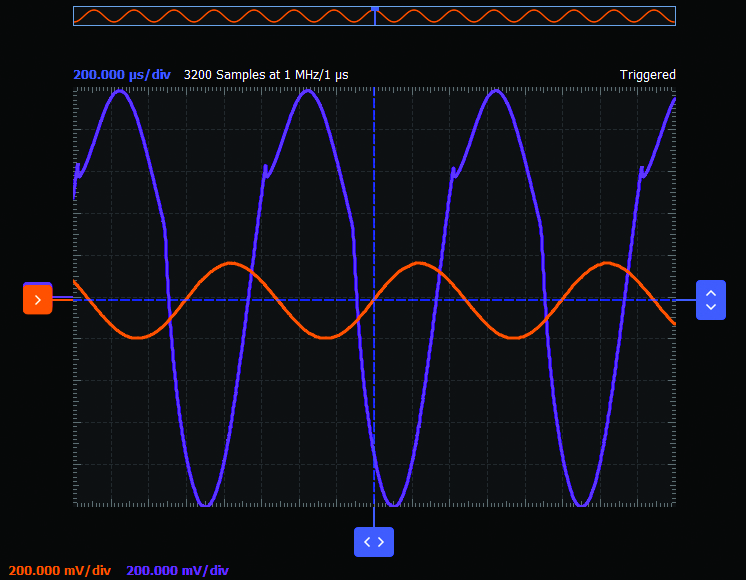Click the Triggered status label
This screenshot has width=746, height=580.
click(647, 75)
